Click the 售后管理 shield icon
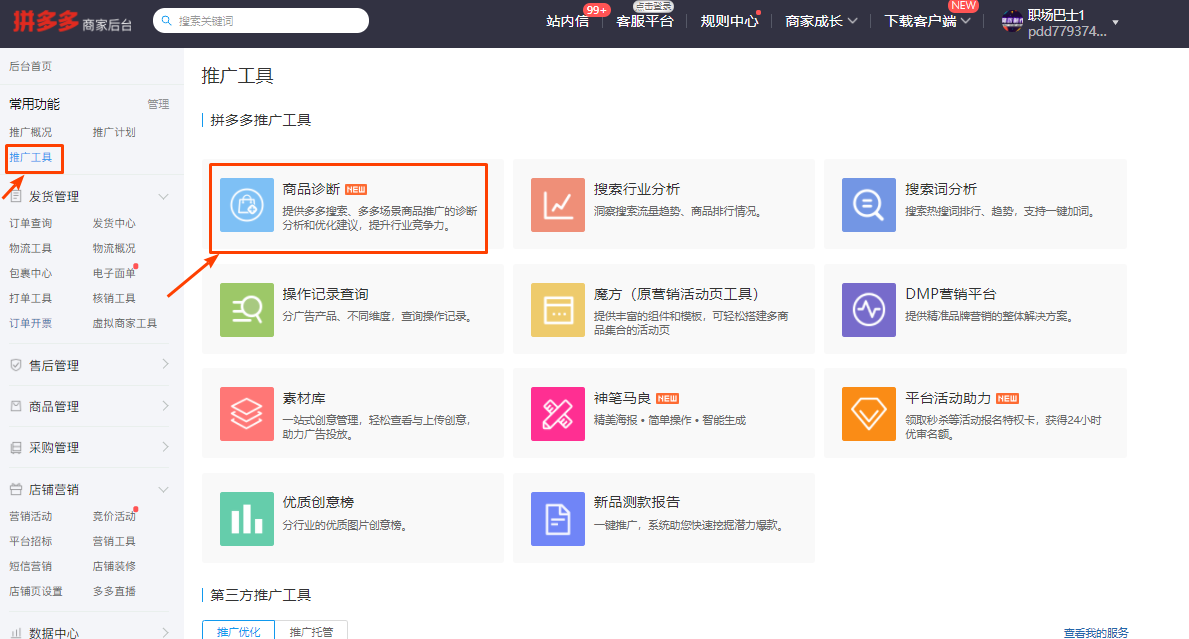1189x639 pixels. (x=16, y=365)
